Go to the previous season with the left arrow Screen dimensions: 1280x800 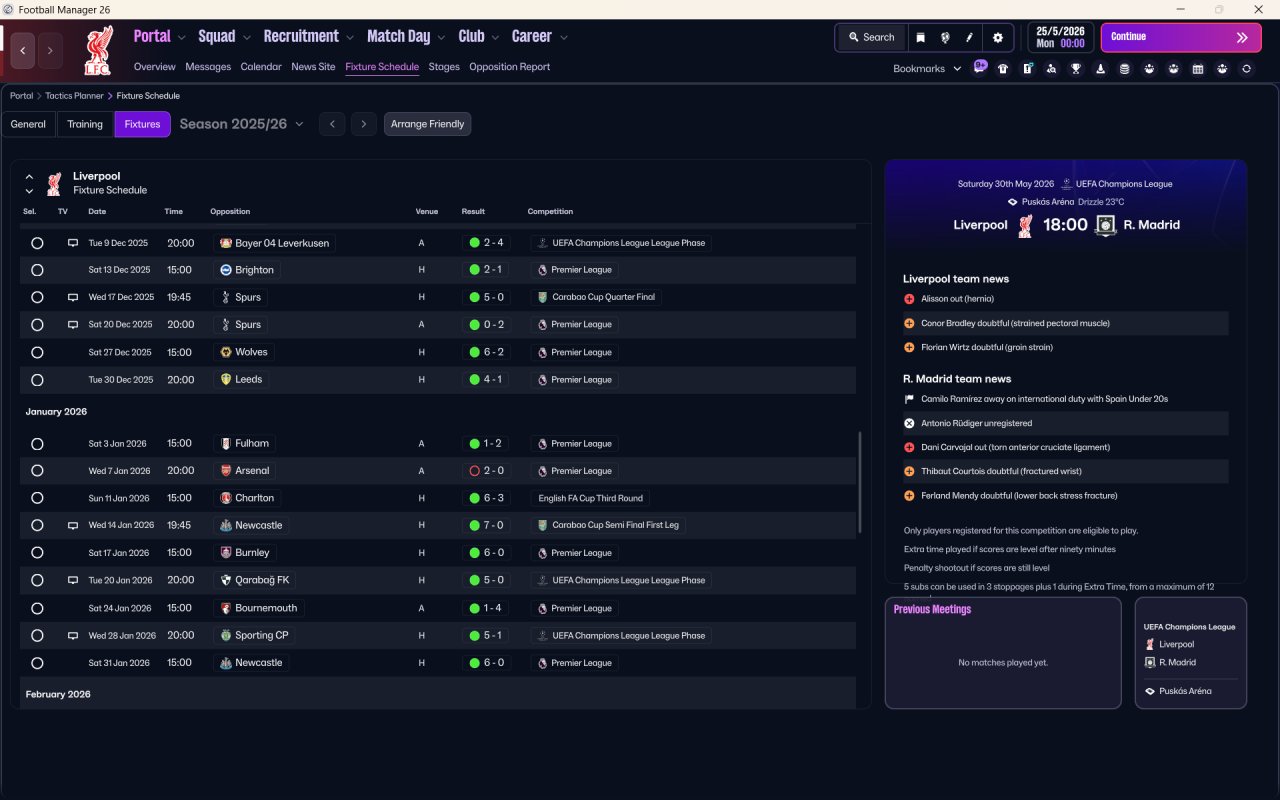pyautogui.click(x=333, y=124)
